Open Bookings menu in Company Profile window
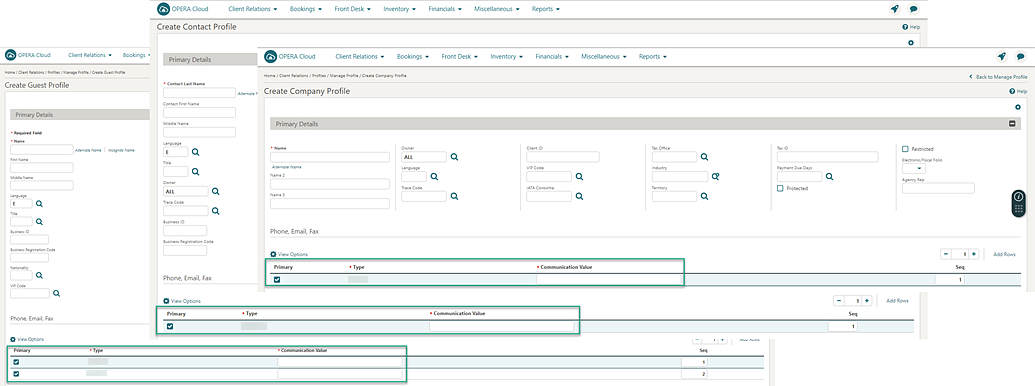The height and width of the screenshot is (386, 1035). point(413,57)
